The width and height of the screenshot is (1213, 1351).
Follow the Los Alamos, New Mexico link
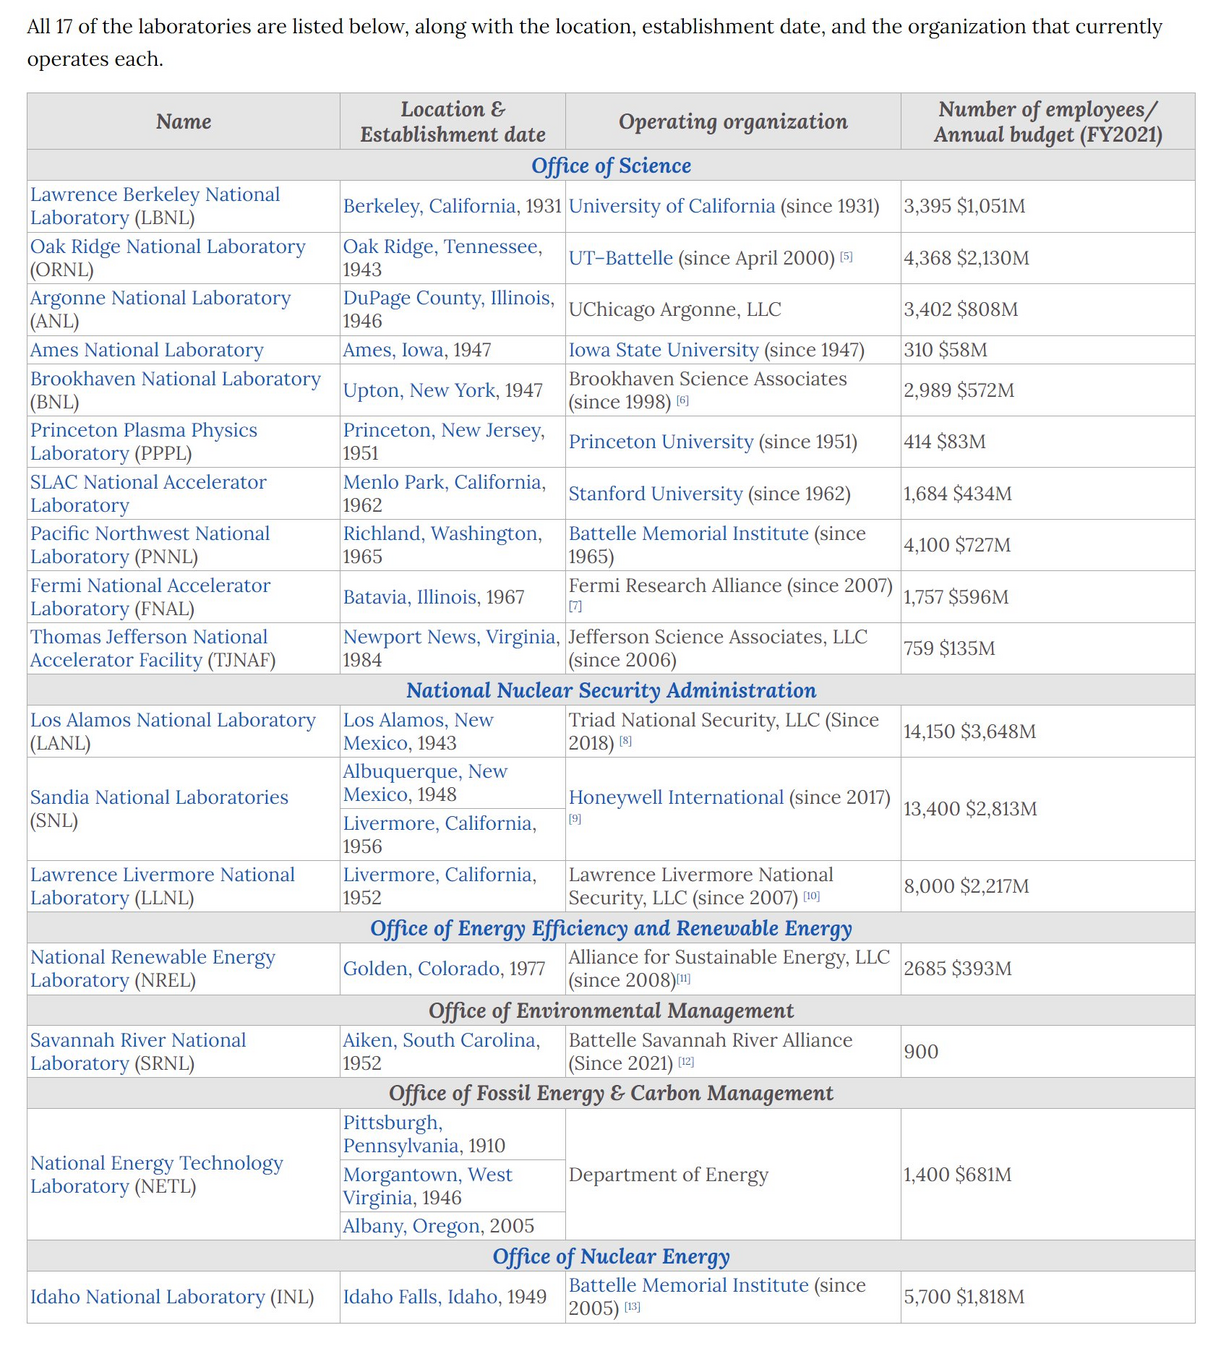pyautogui.click(x=418, y=731)
